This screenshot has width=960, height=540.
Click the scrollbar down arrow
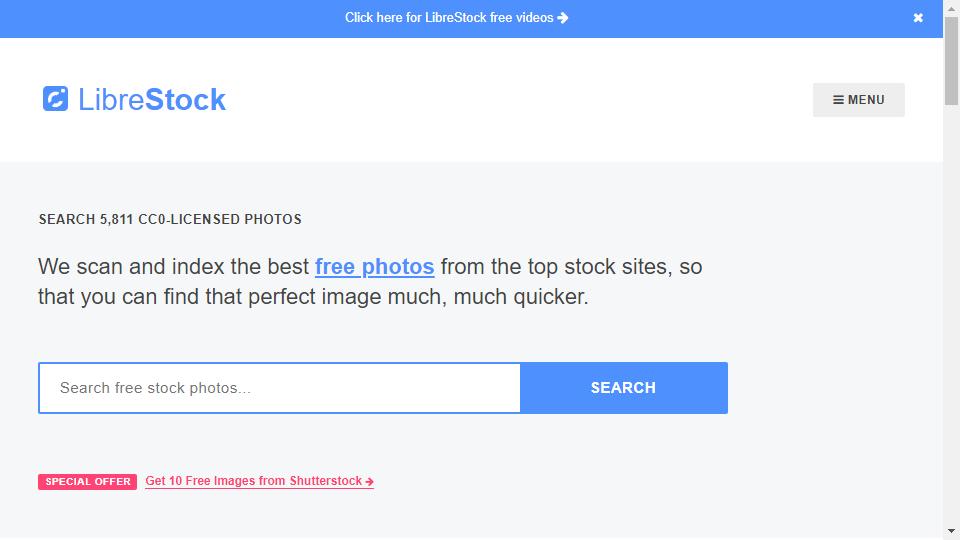(951, 531)
